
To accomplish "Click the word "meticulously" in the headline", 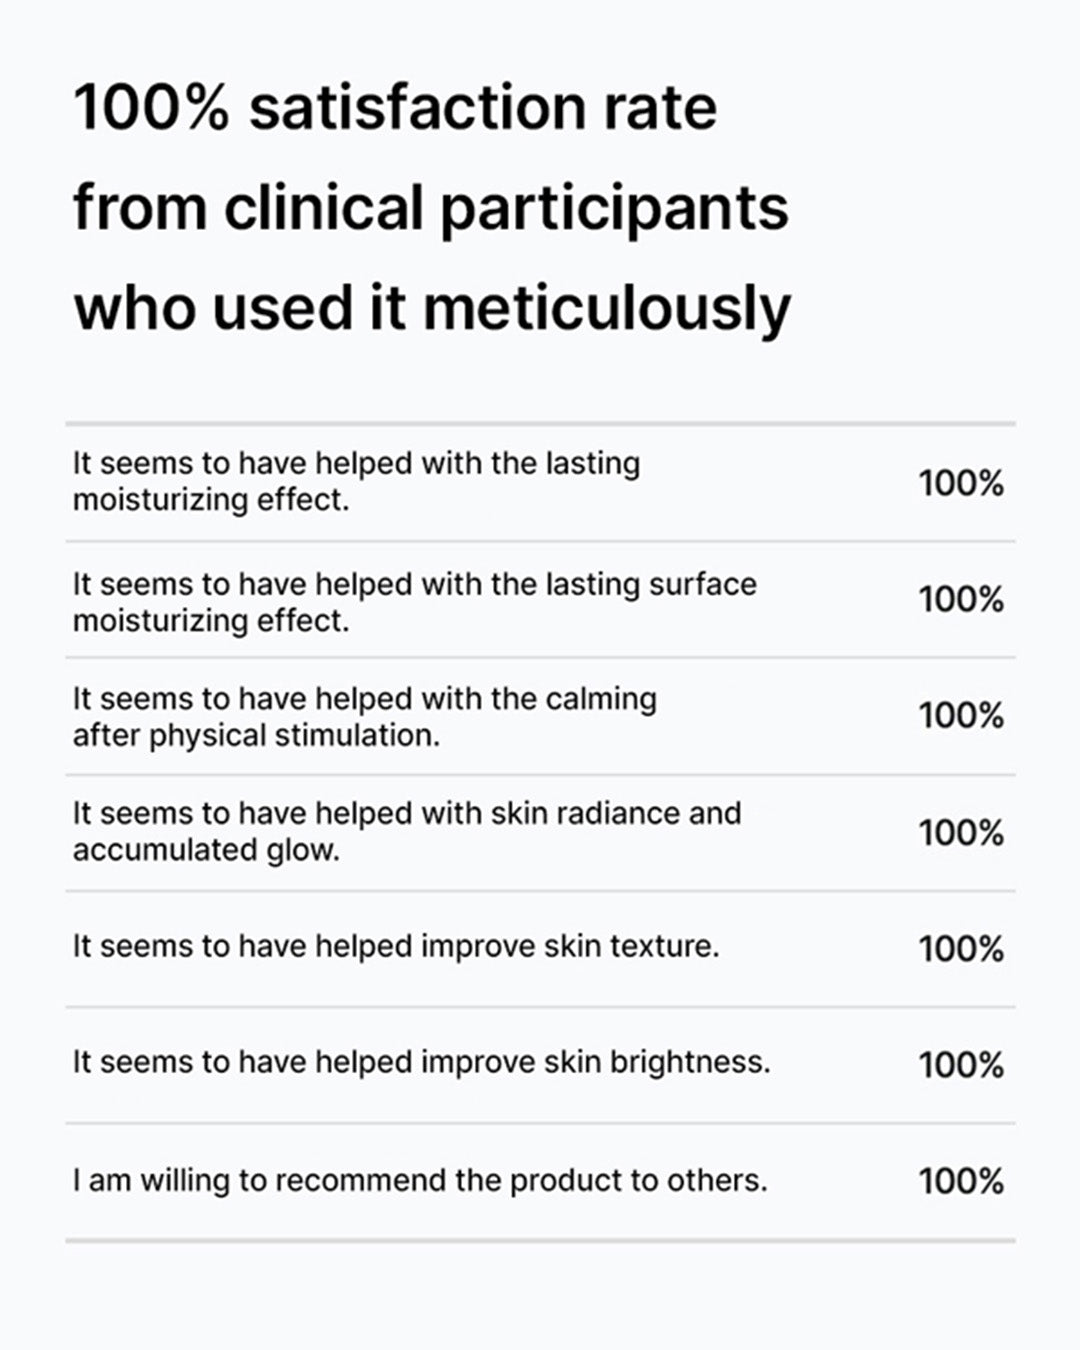I will tap(607, 307).
